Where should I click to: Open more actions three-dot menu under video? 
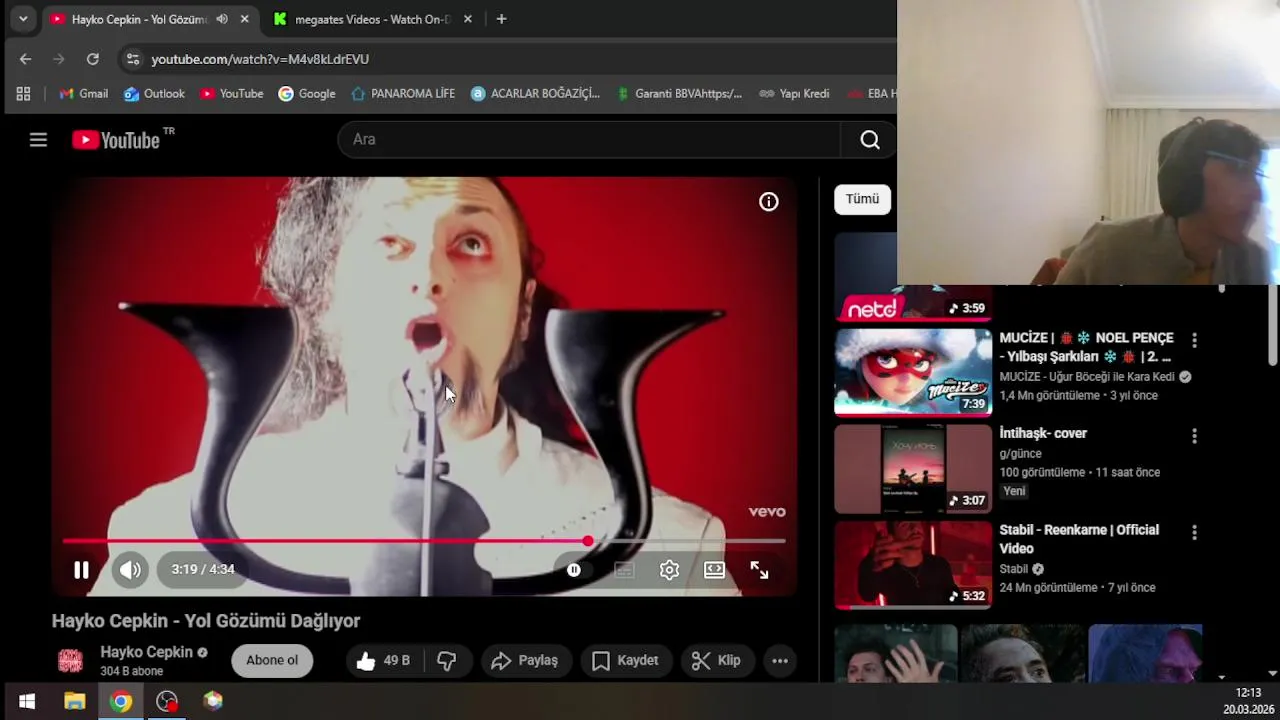[x=780, y=660]
